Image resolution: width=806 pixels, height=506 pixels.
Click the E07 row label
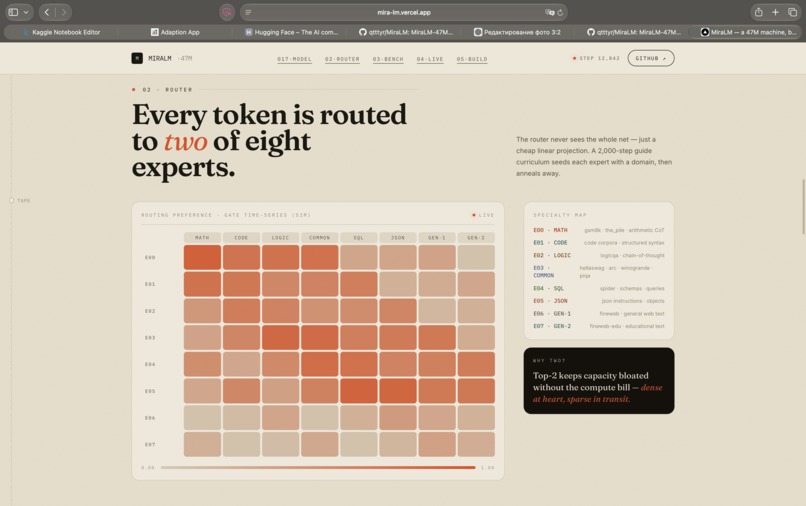[x=150, y=444]
